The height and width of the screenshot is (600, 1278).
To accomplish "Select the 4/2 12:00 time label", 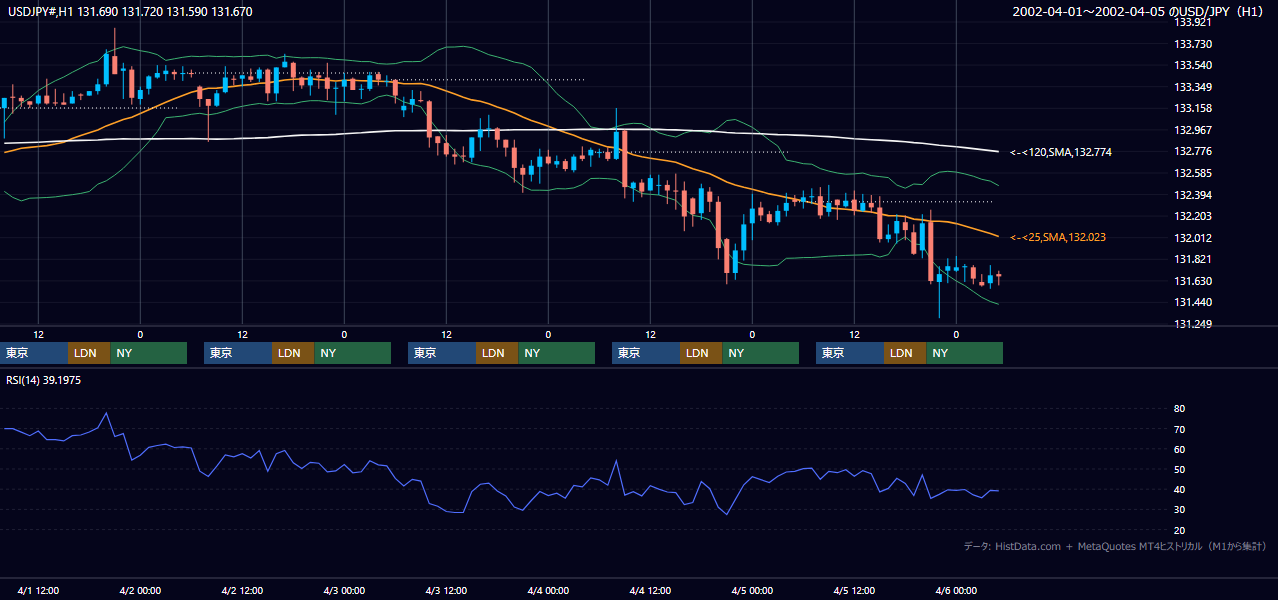I will coord(242,591).
